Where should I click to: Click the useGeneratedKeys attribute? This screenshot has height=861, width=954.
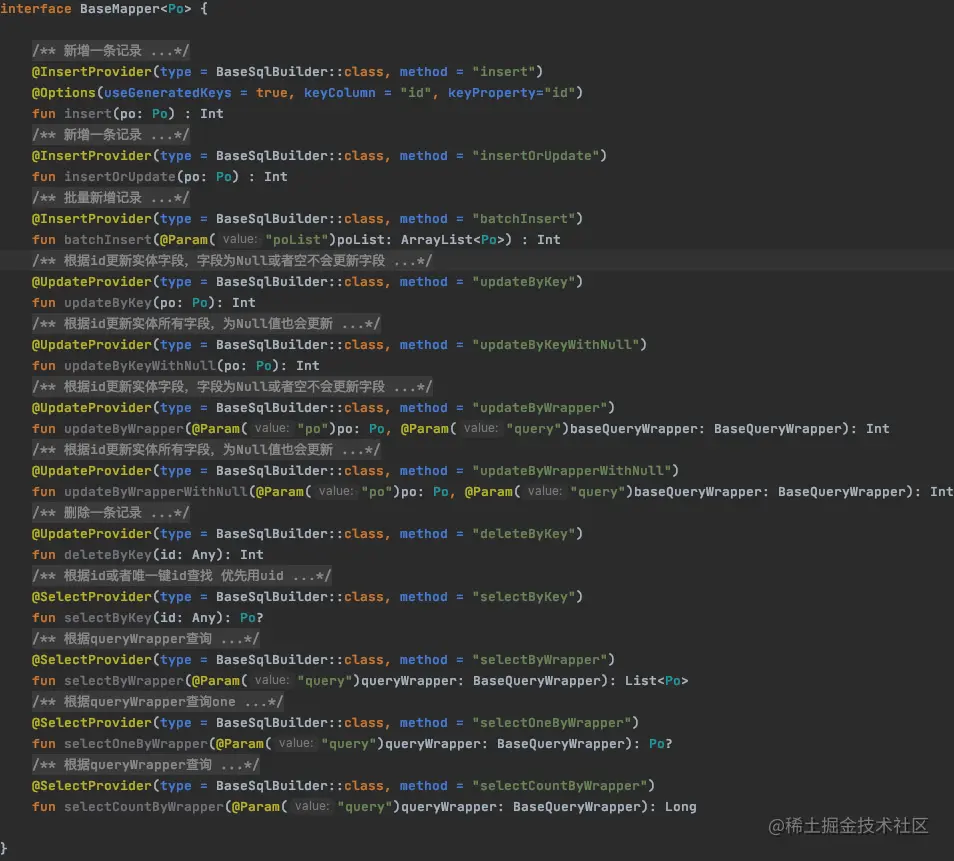pos(167,92)
